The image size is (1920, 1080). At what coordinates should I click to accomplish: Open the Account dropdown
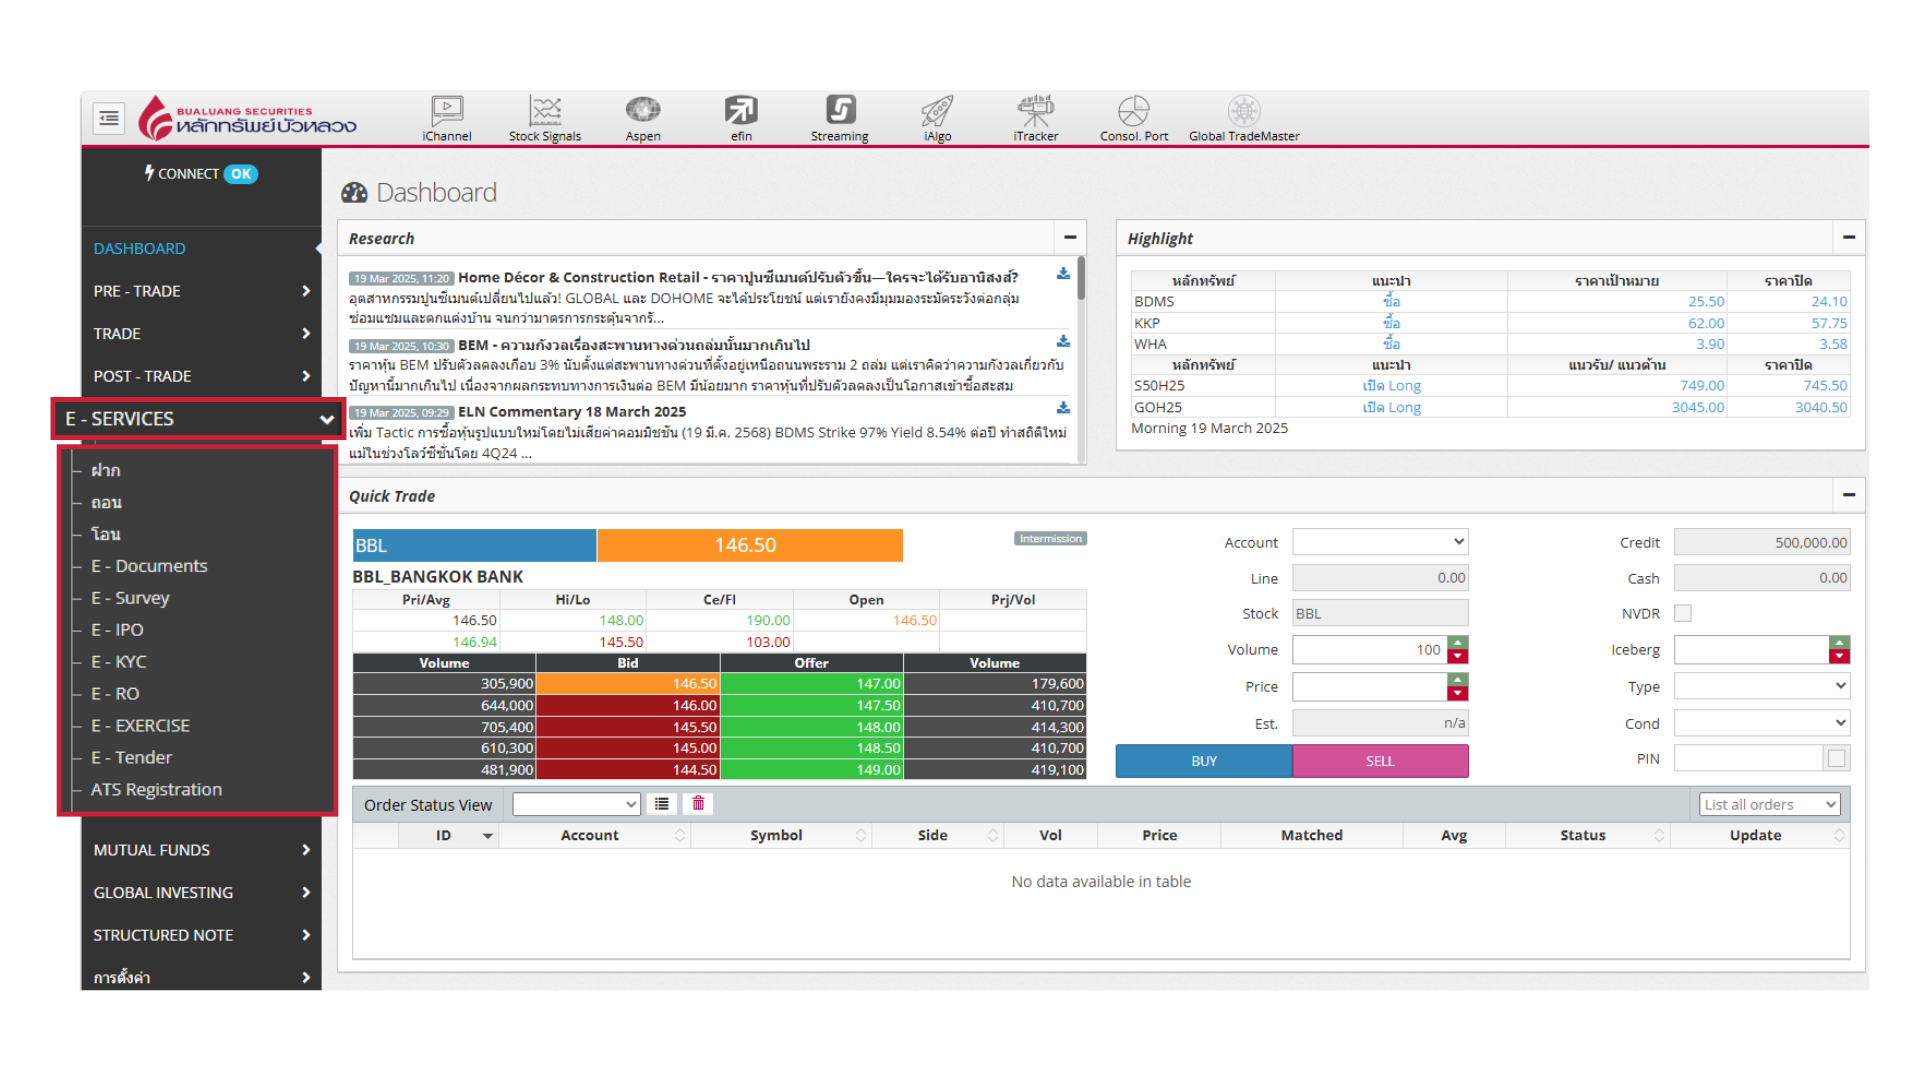click(1380, 542)
